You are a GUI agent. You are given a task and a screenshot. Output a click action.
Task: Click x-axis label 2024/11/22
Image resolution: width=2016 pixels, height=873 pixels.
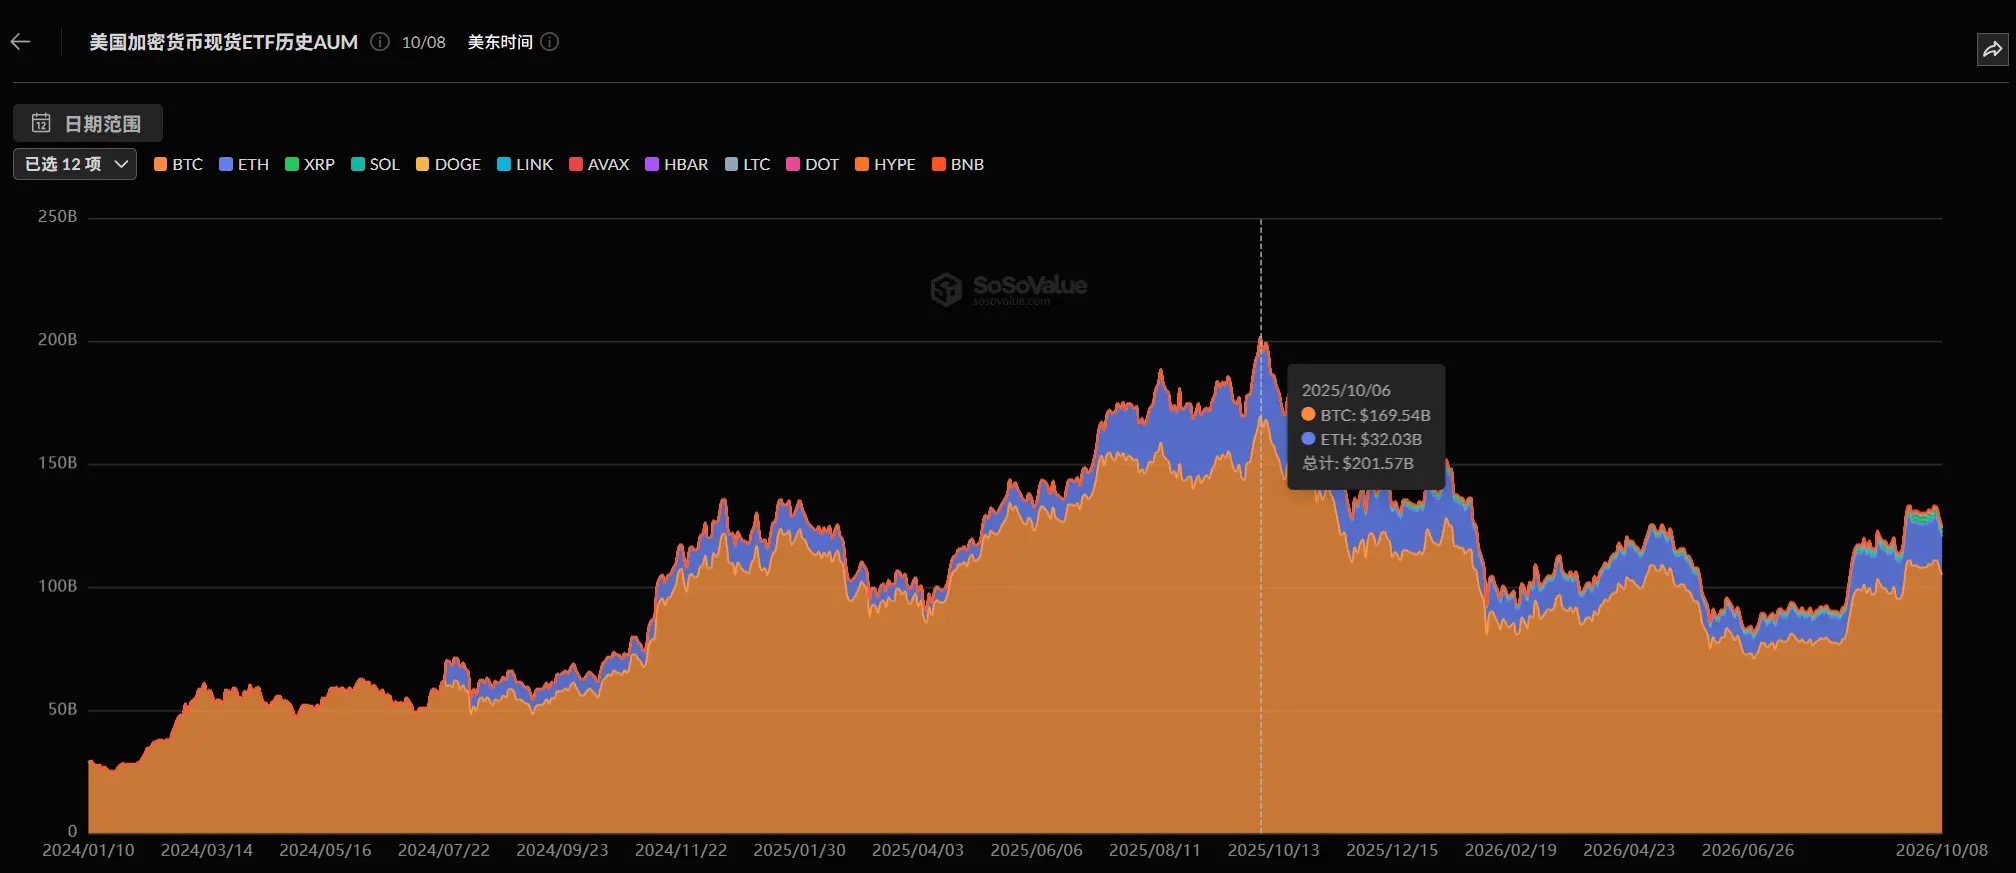[681, 850]
